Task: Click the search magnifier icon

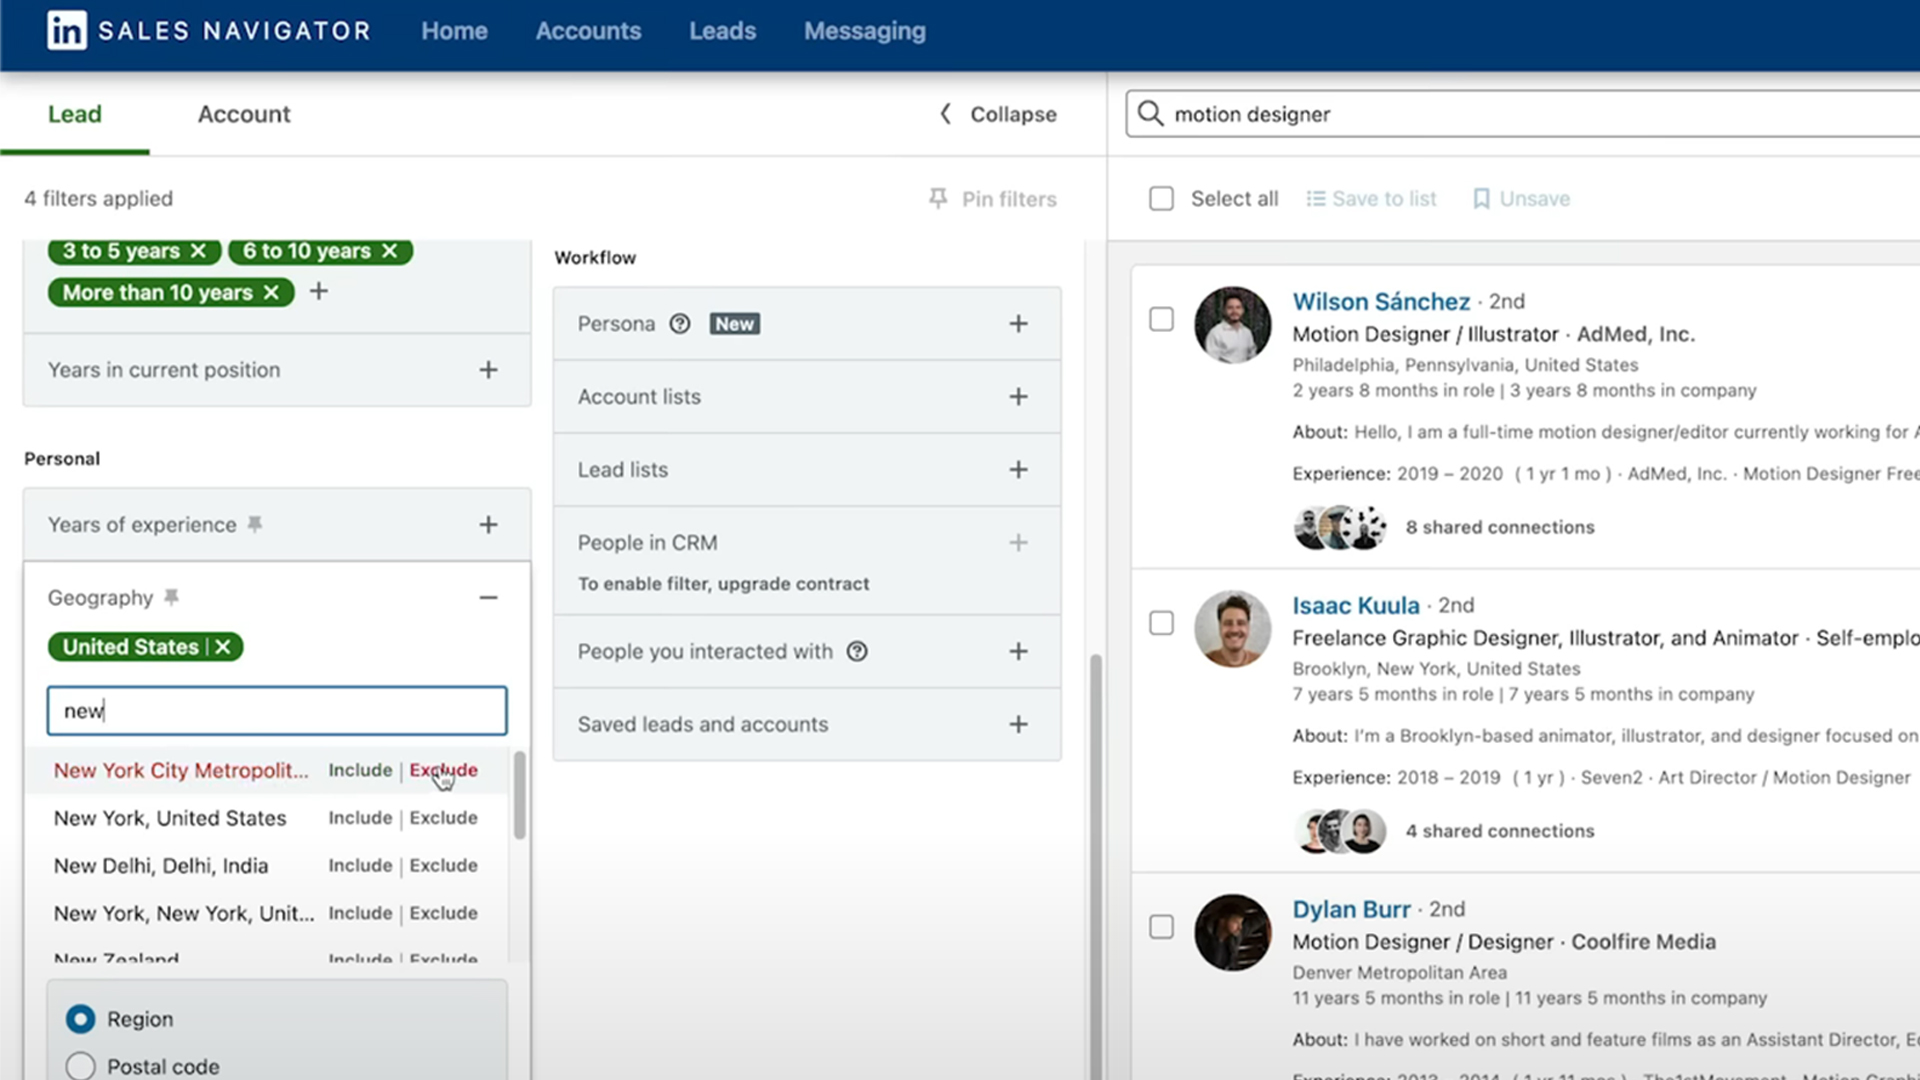Action: point(1151,114)
